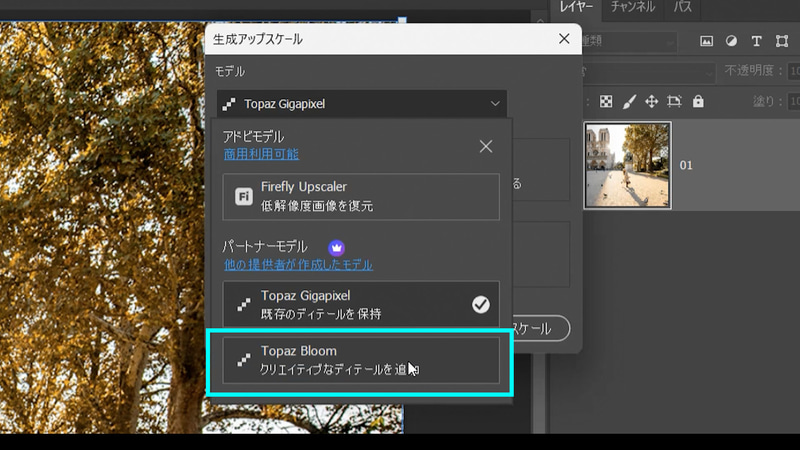The height and width of the screenshot is (450, 800).
Task: Click the purple crown premium badge
Action: pos(336,248)
